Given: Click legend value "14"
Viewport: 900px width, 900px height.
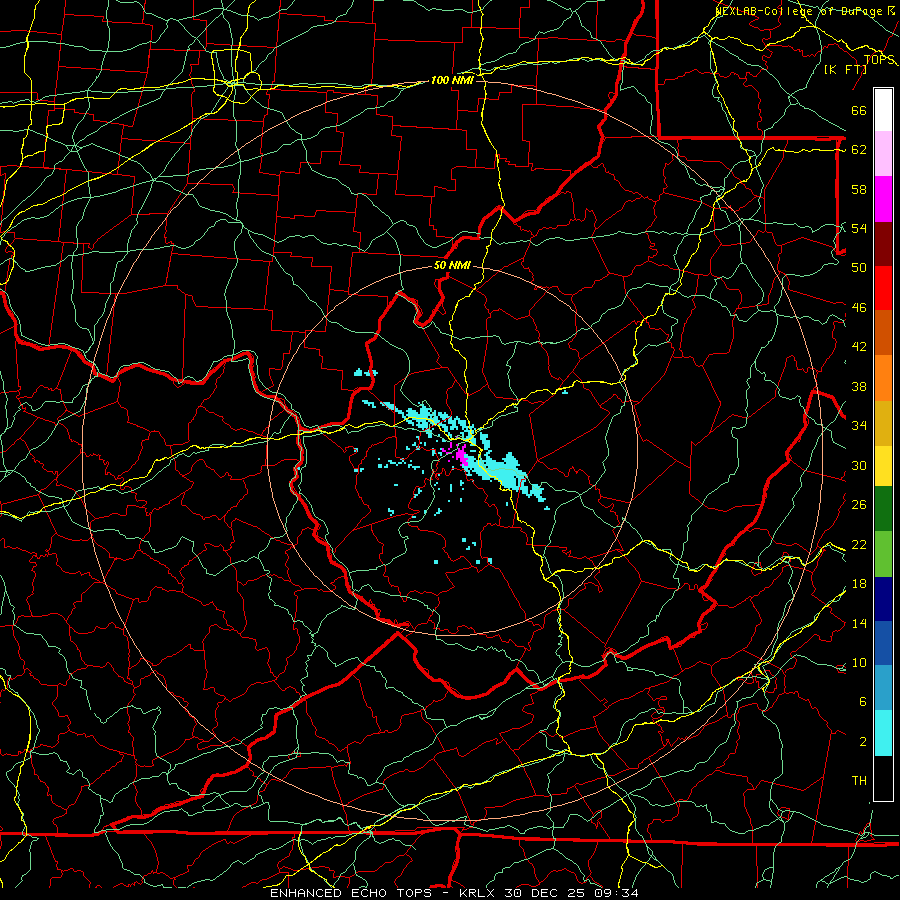Looking at the screenshot, I should click(x=859, y=623).
